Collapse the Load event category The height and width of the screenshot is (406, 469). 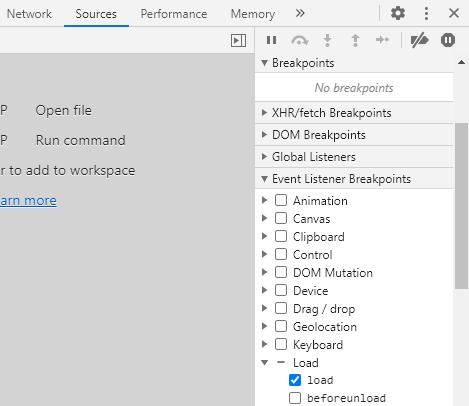[265, 362]
